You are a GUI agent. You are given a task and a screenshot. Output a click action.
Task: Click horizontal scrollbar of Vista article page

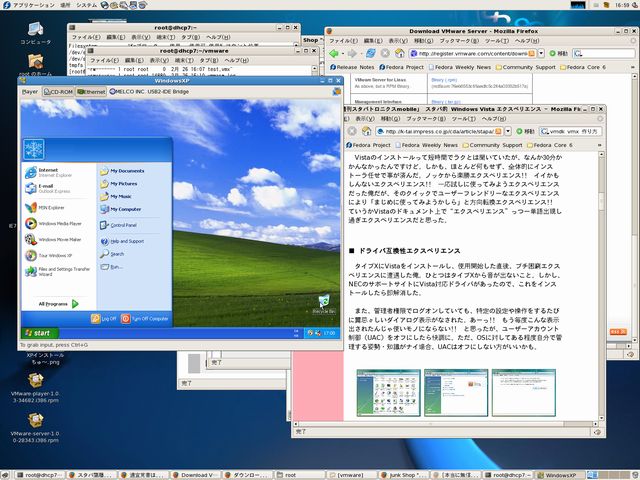pyautogui.click(x=446, y=424)
